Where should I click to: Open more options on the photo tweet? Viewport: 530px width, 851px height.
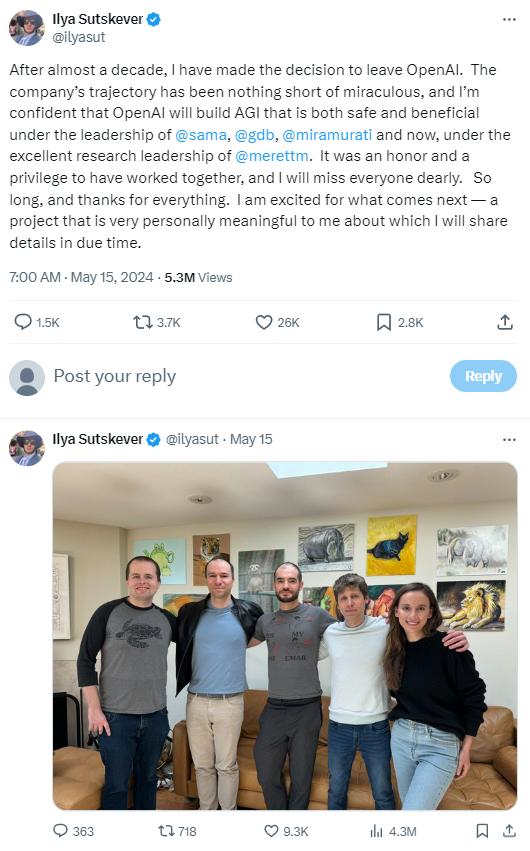click(x=509, y=439)
